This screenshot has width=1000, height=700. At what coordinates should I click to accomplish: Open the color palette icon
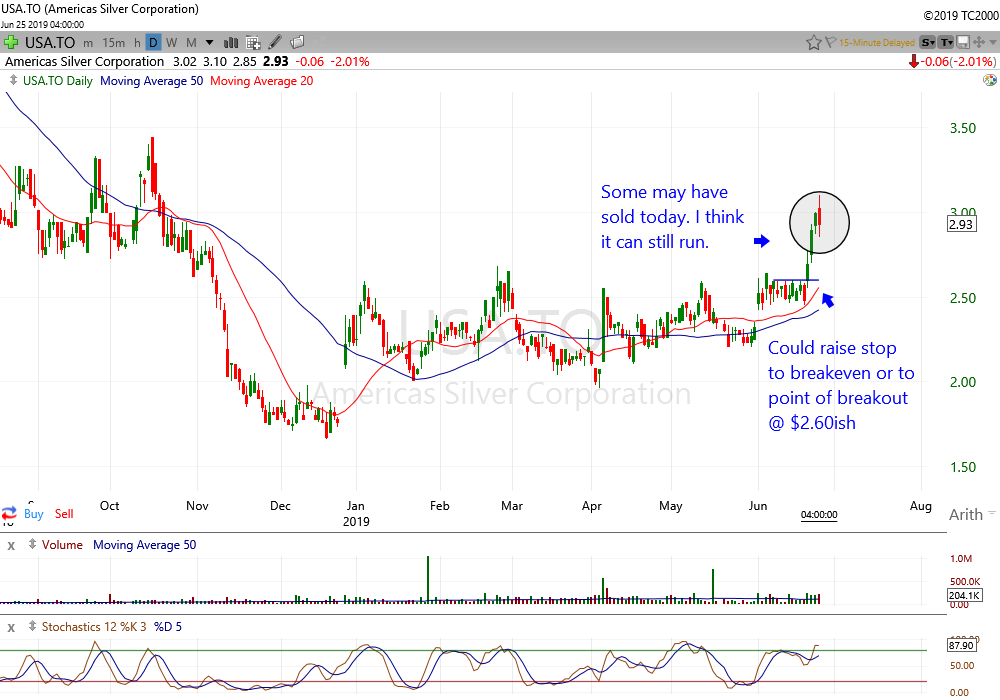[x=990, y=80]
